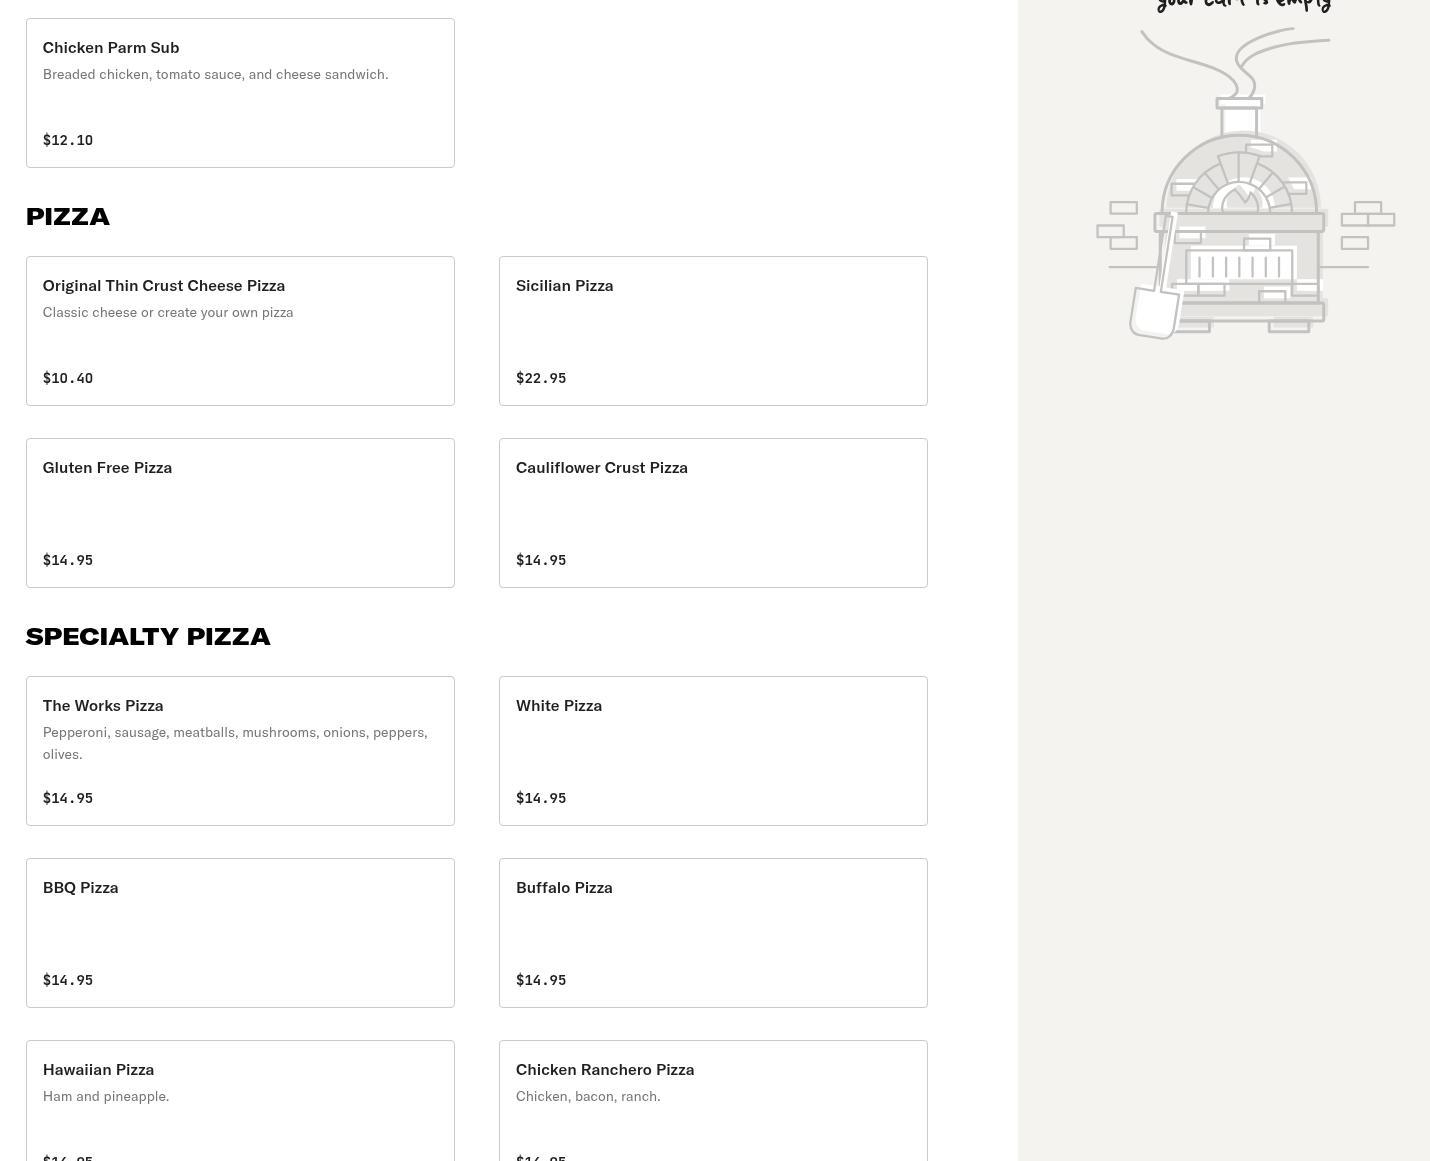The image size is (1430, 1161).
Task: Click the $10.40 price of Thin Crust Cheese Pizza
Action: (x=68, y=378)
